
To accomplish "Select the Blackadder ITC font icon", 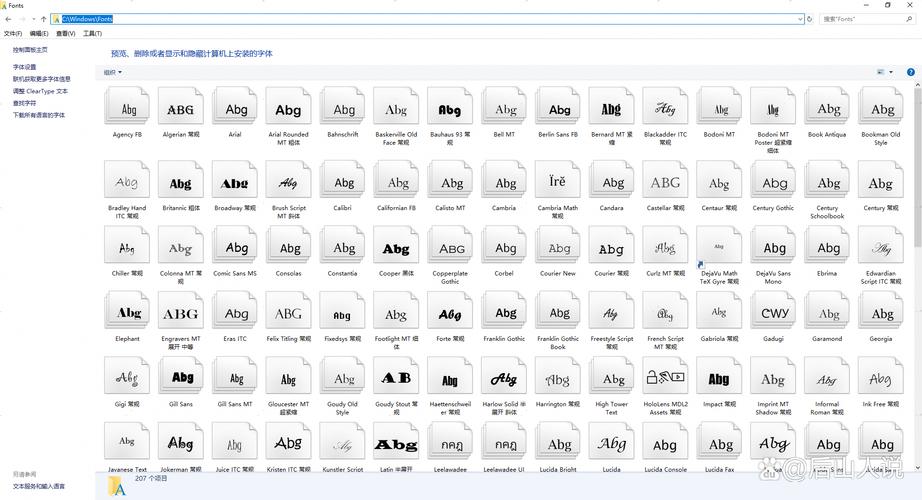I will click(666, 106).
